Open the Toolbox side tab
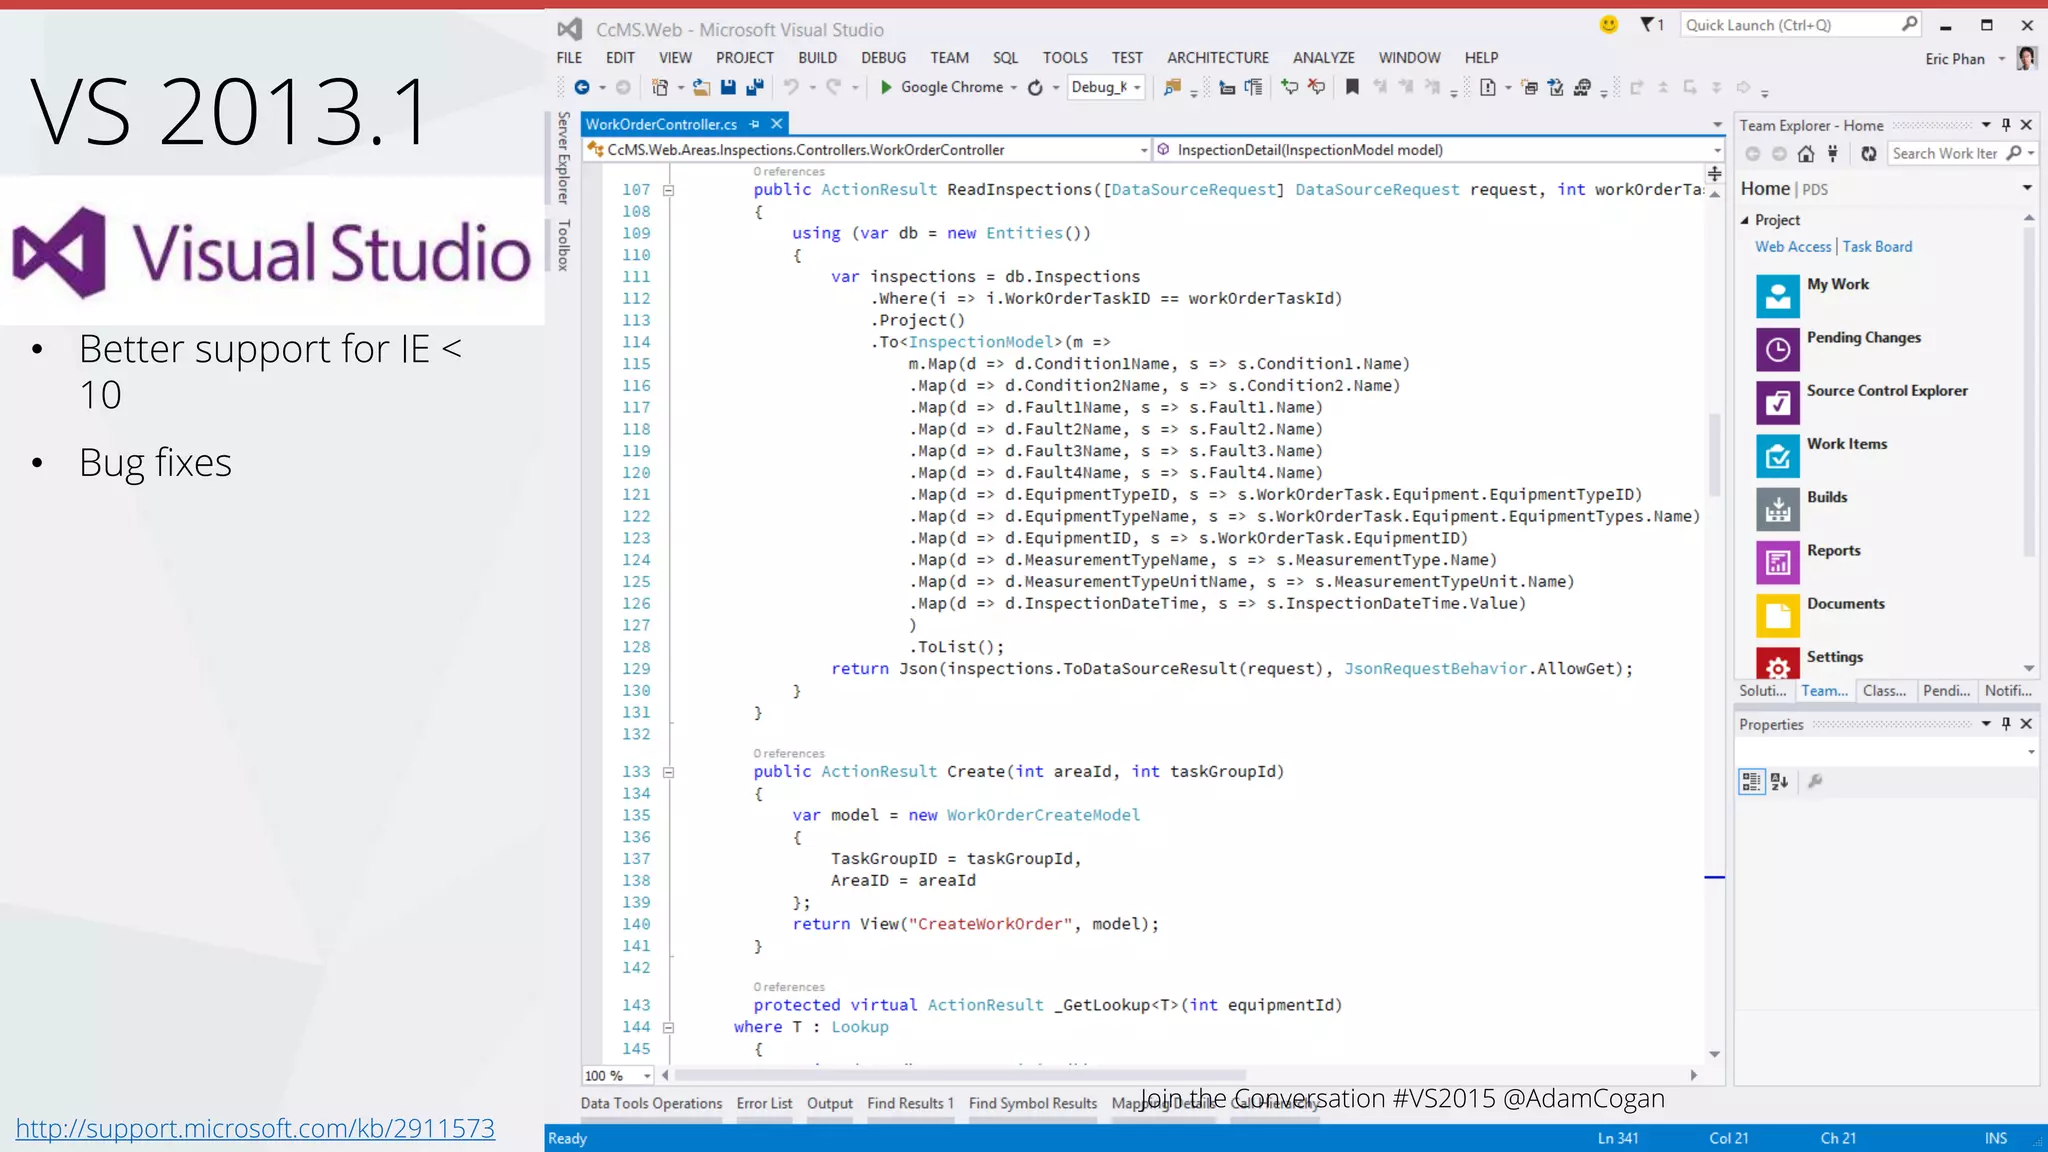The image size is (2048, 1152). click(564, 246)
